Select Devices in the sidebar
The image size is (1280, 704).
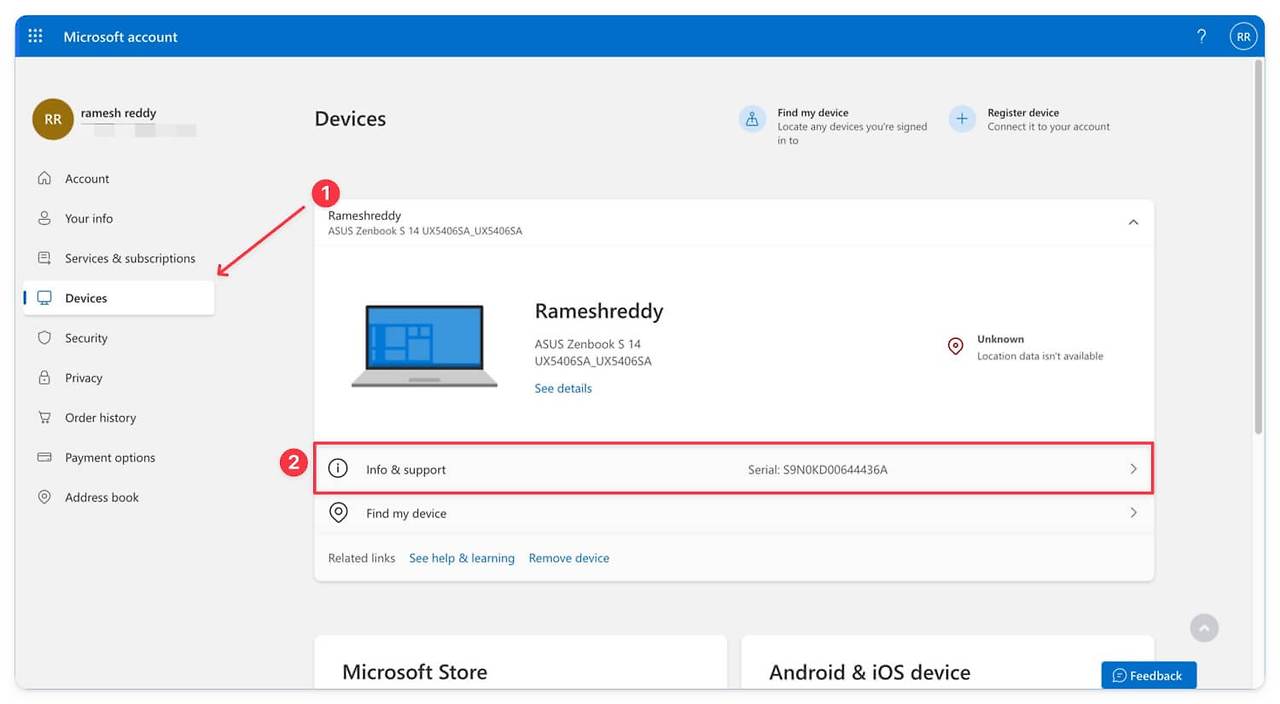pos(119,298)
